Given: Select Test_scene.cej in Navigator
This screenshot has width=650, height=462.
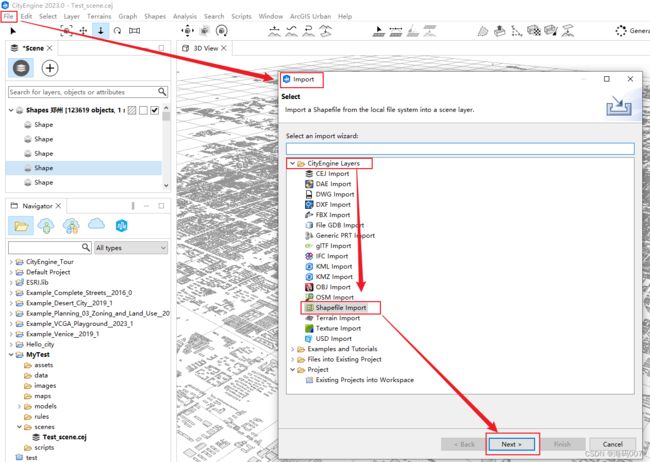Looking at the screenshot, I should click(60, 437).
